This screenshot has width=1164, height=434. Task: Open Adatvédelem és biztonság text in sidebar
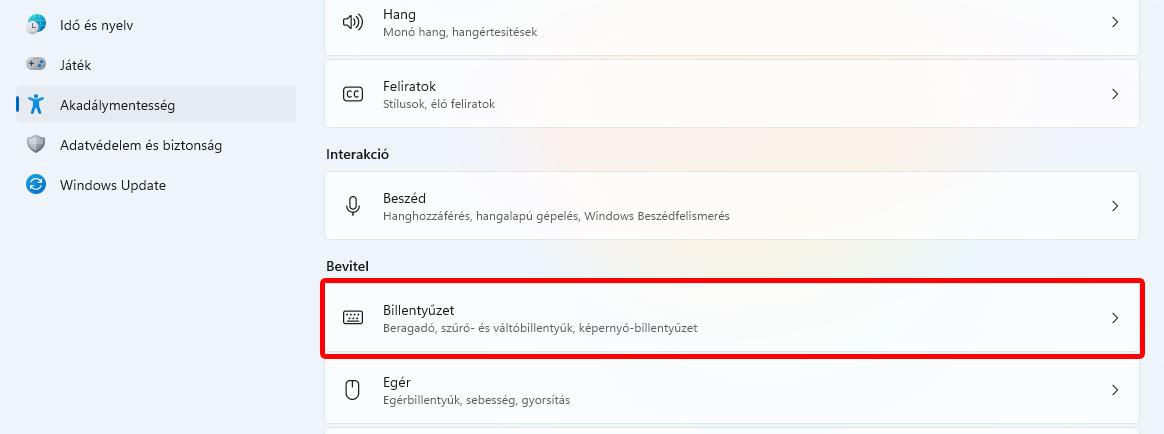click(141, 145)
